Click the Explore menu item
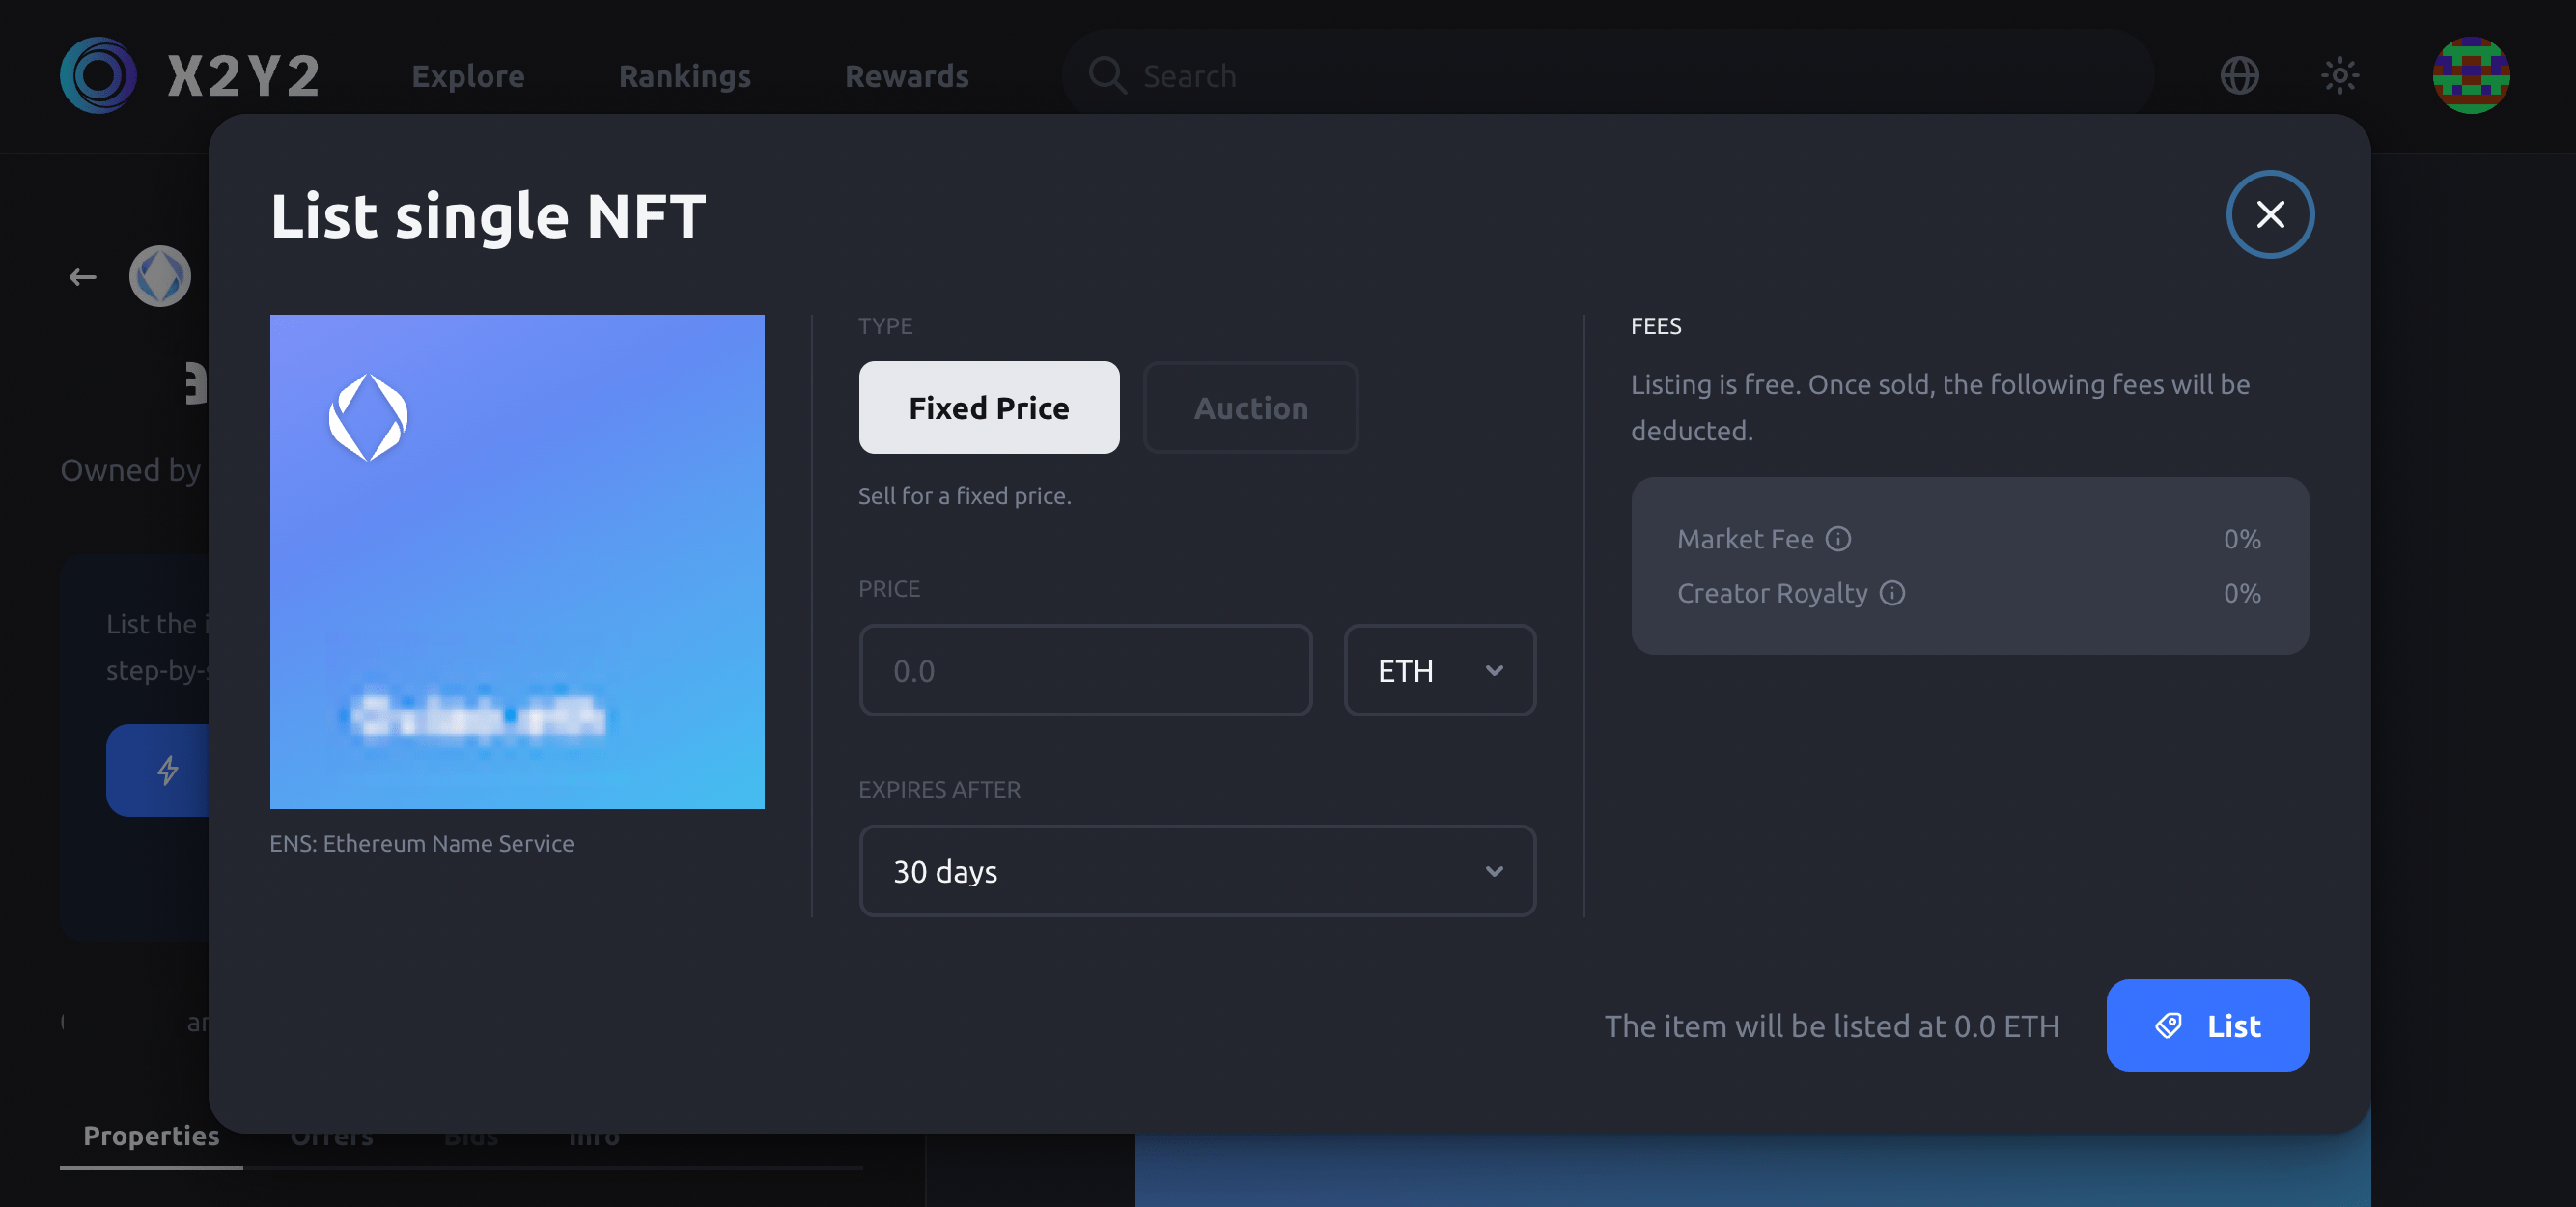 (x=466, y=75)
